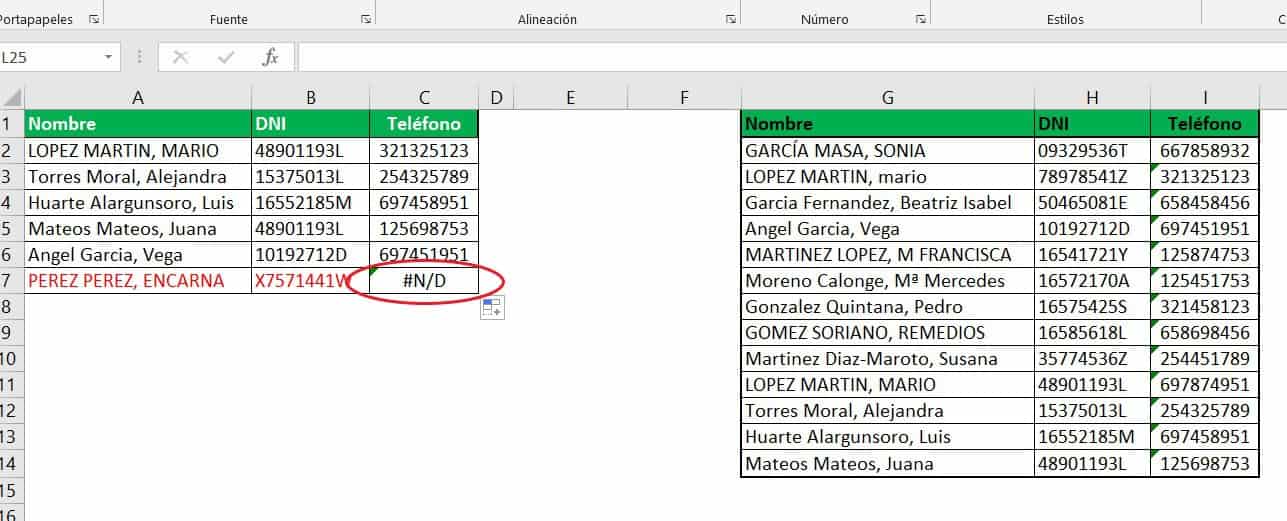This screenshot has height=521, width=1287.
Task: Click the #N/D error cell
Action: [x=424, y=281]
